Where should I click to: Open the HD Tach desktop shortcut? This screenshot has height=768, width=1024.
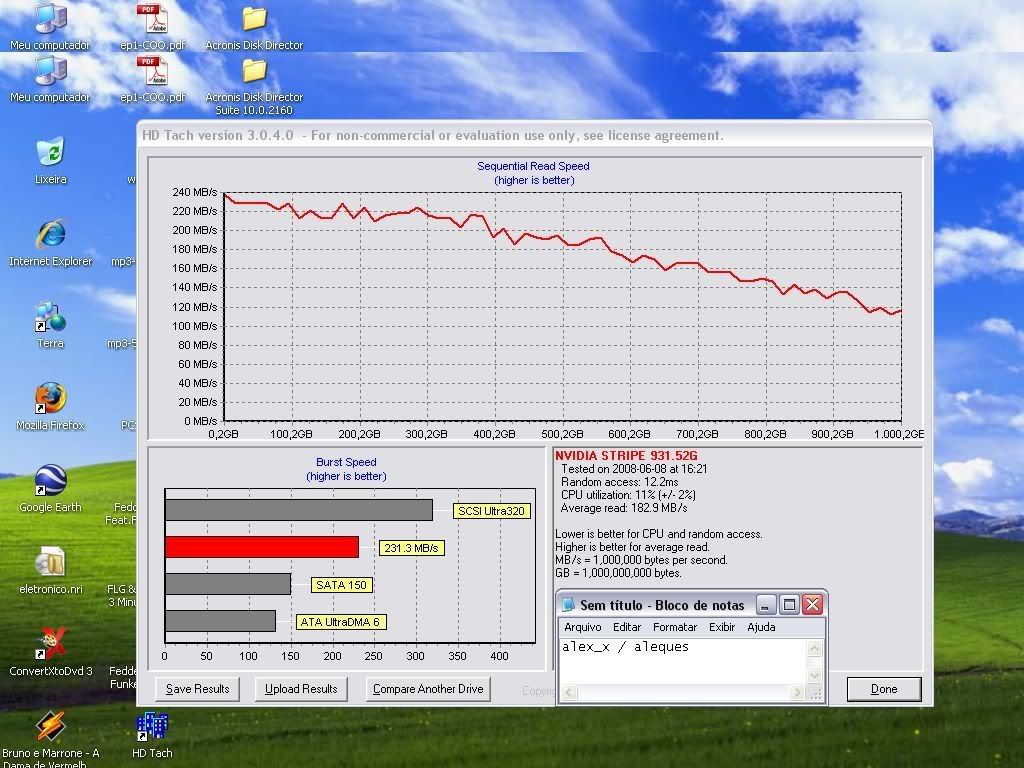[152, 727]
